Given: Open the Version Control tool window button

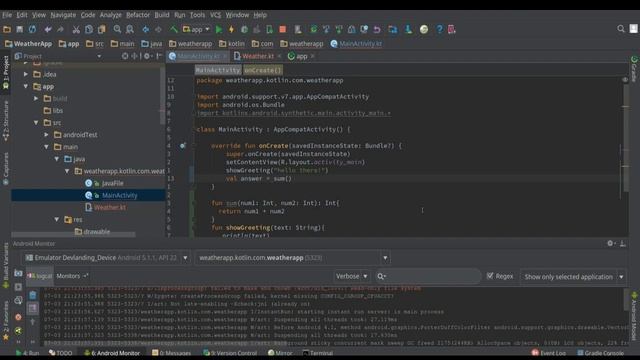Looking at the screenshot, I should (x=230, y=353).
